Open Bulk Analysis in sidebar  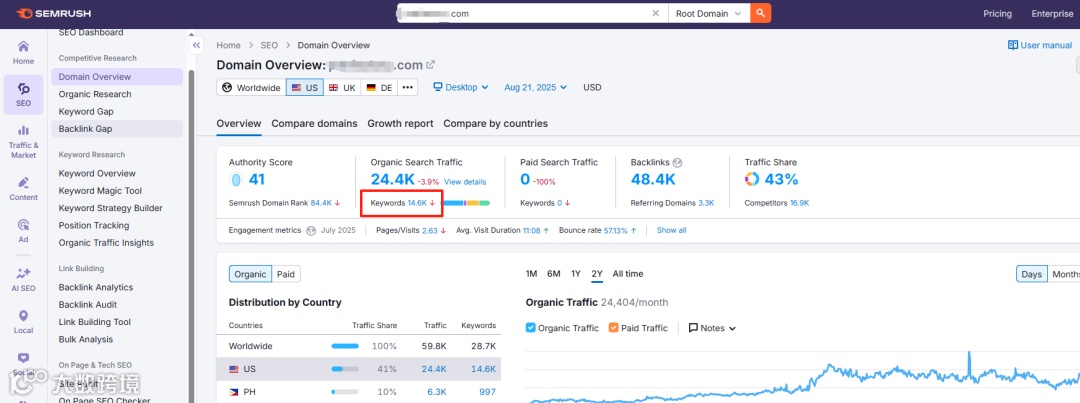pos(85,339)
